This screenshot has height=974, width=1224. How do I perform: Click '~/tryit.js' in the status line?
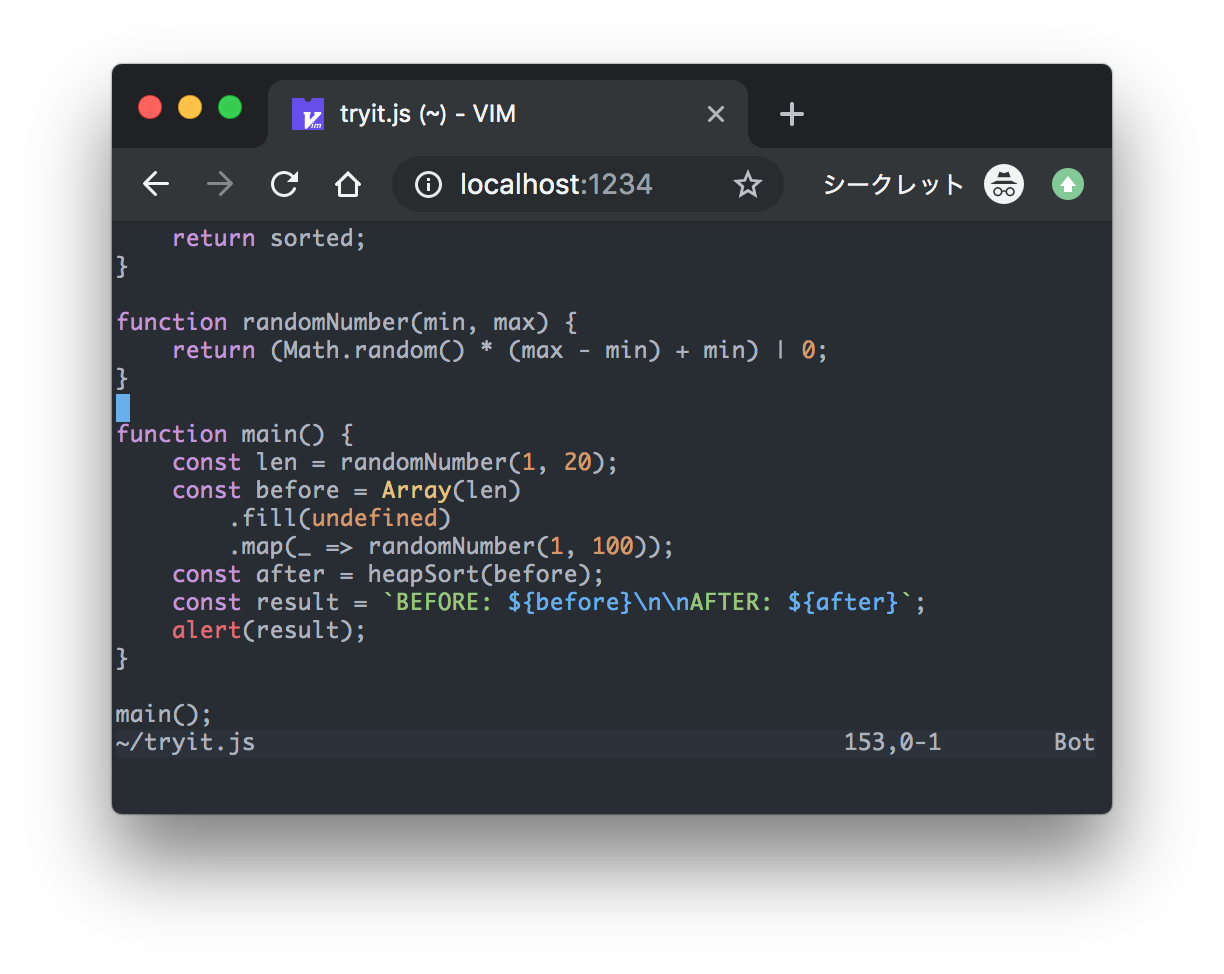pyautogui.click(x=185, y=742)
